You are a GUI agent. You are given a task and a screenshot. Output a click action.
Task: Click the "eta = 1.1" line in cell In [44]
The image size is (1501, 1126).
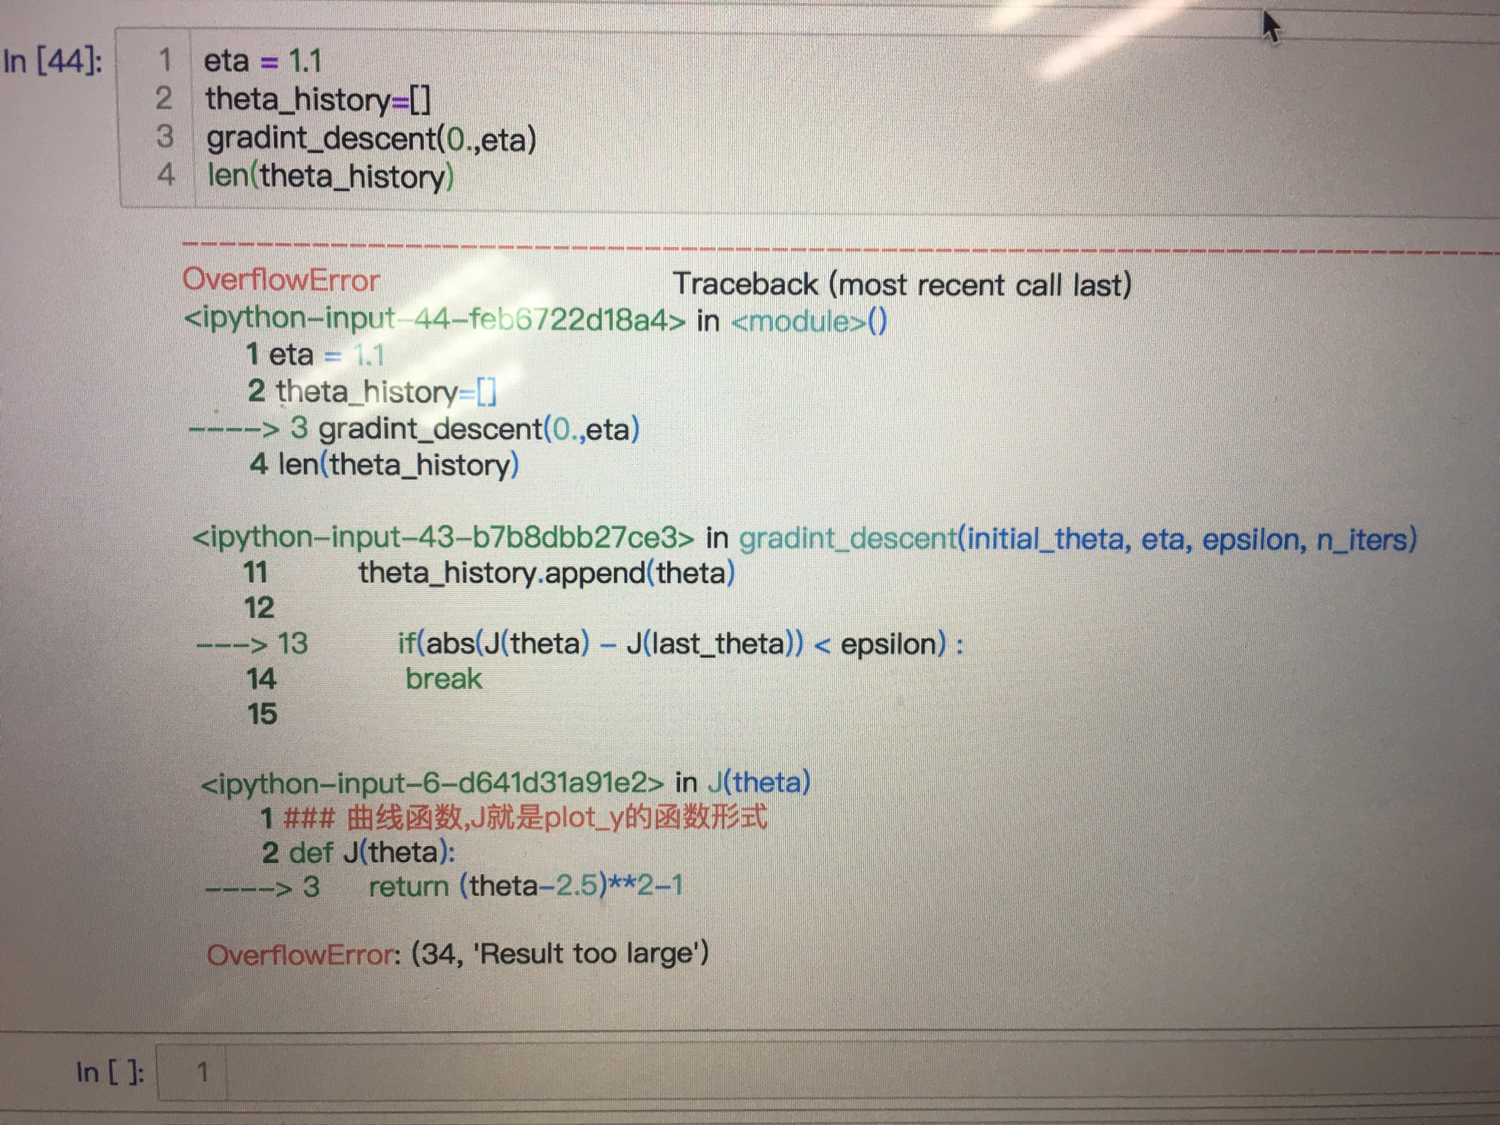click(x=263, y=61)
